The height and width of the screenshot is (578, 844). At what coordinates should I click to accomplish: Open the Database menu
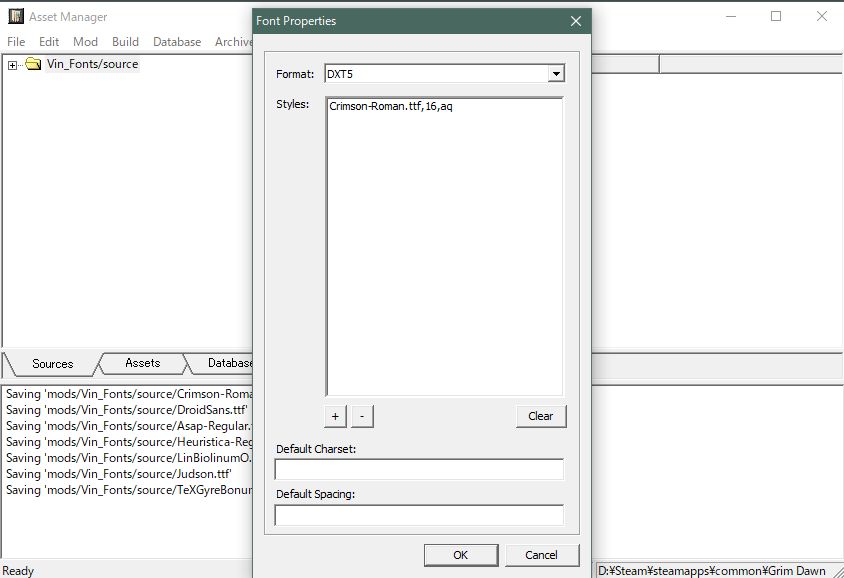coord(177,42)
